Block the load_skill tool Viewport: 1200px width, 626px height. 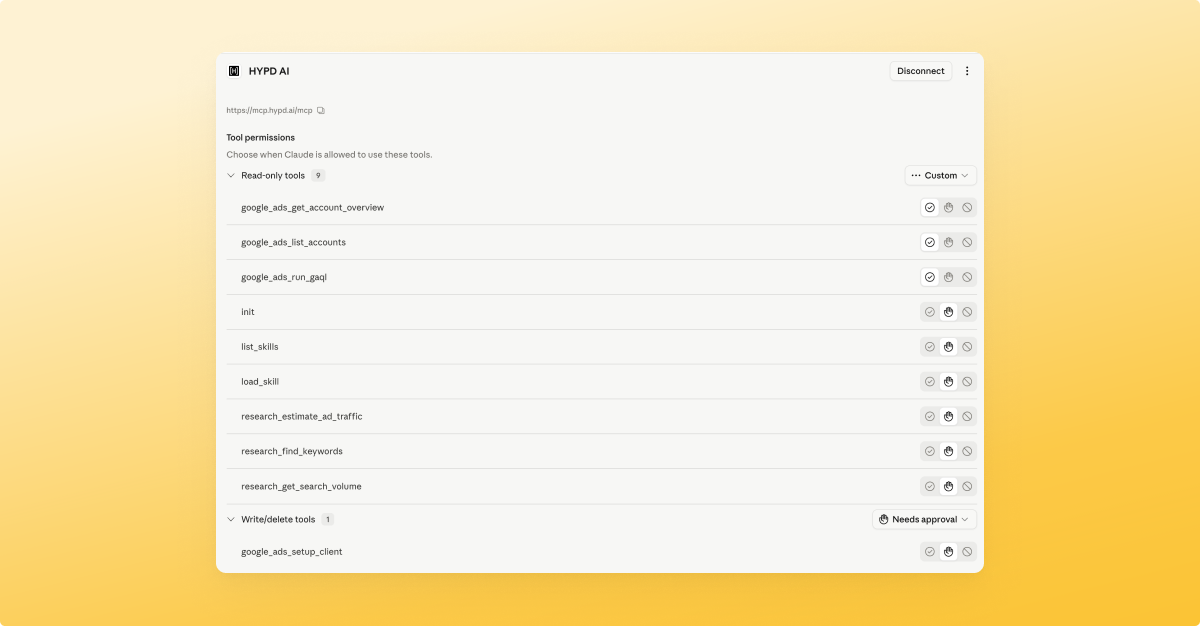pyautogui.click(x=967, y=381)
